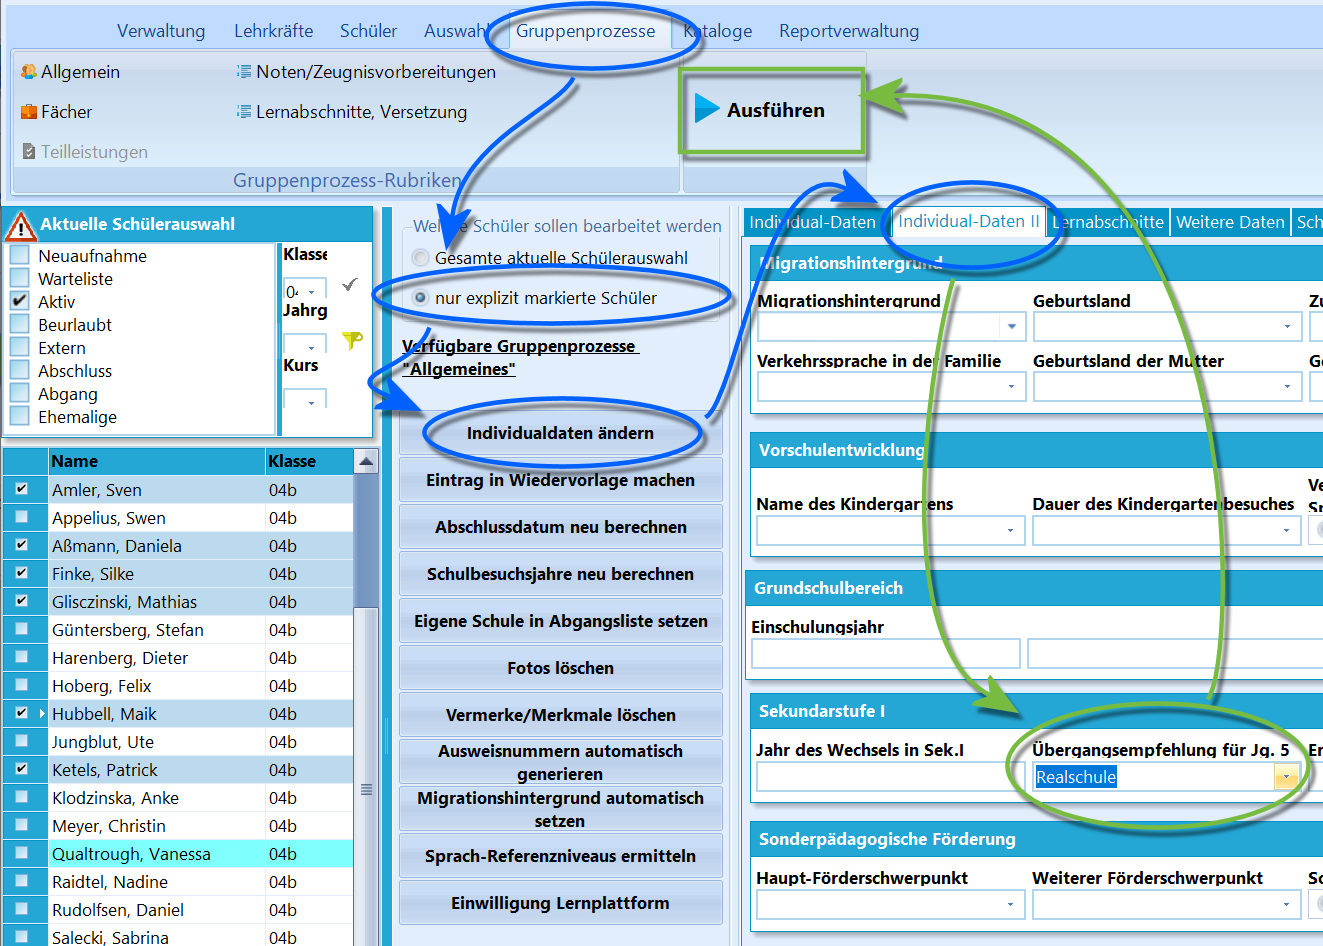Click Sprach-Referenzniveaus ermitteln button
Viewport: 1323px width, 946px height.
click(x=560, y=856)
